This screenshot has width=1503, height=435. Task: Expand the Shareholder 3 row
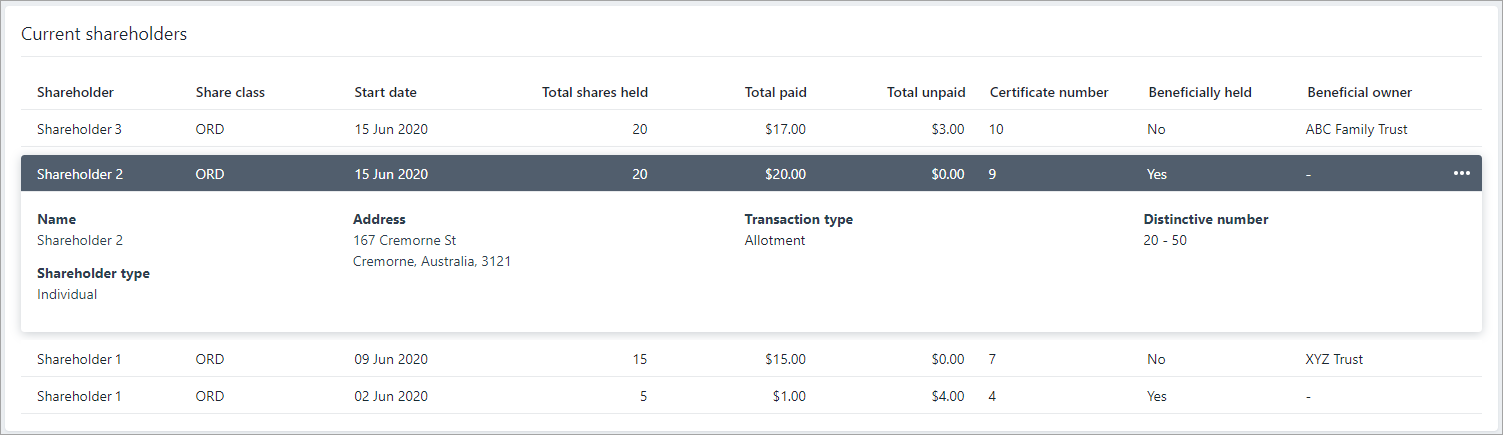pos(80,129)
